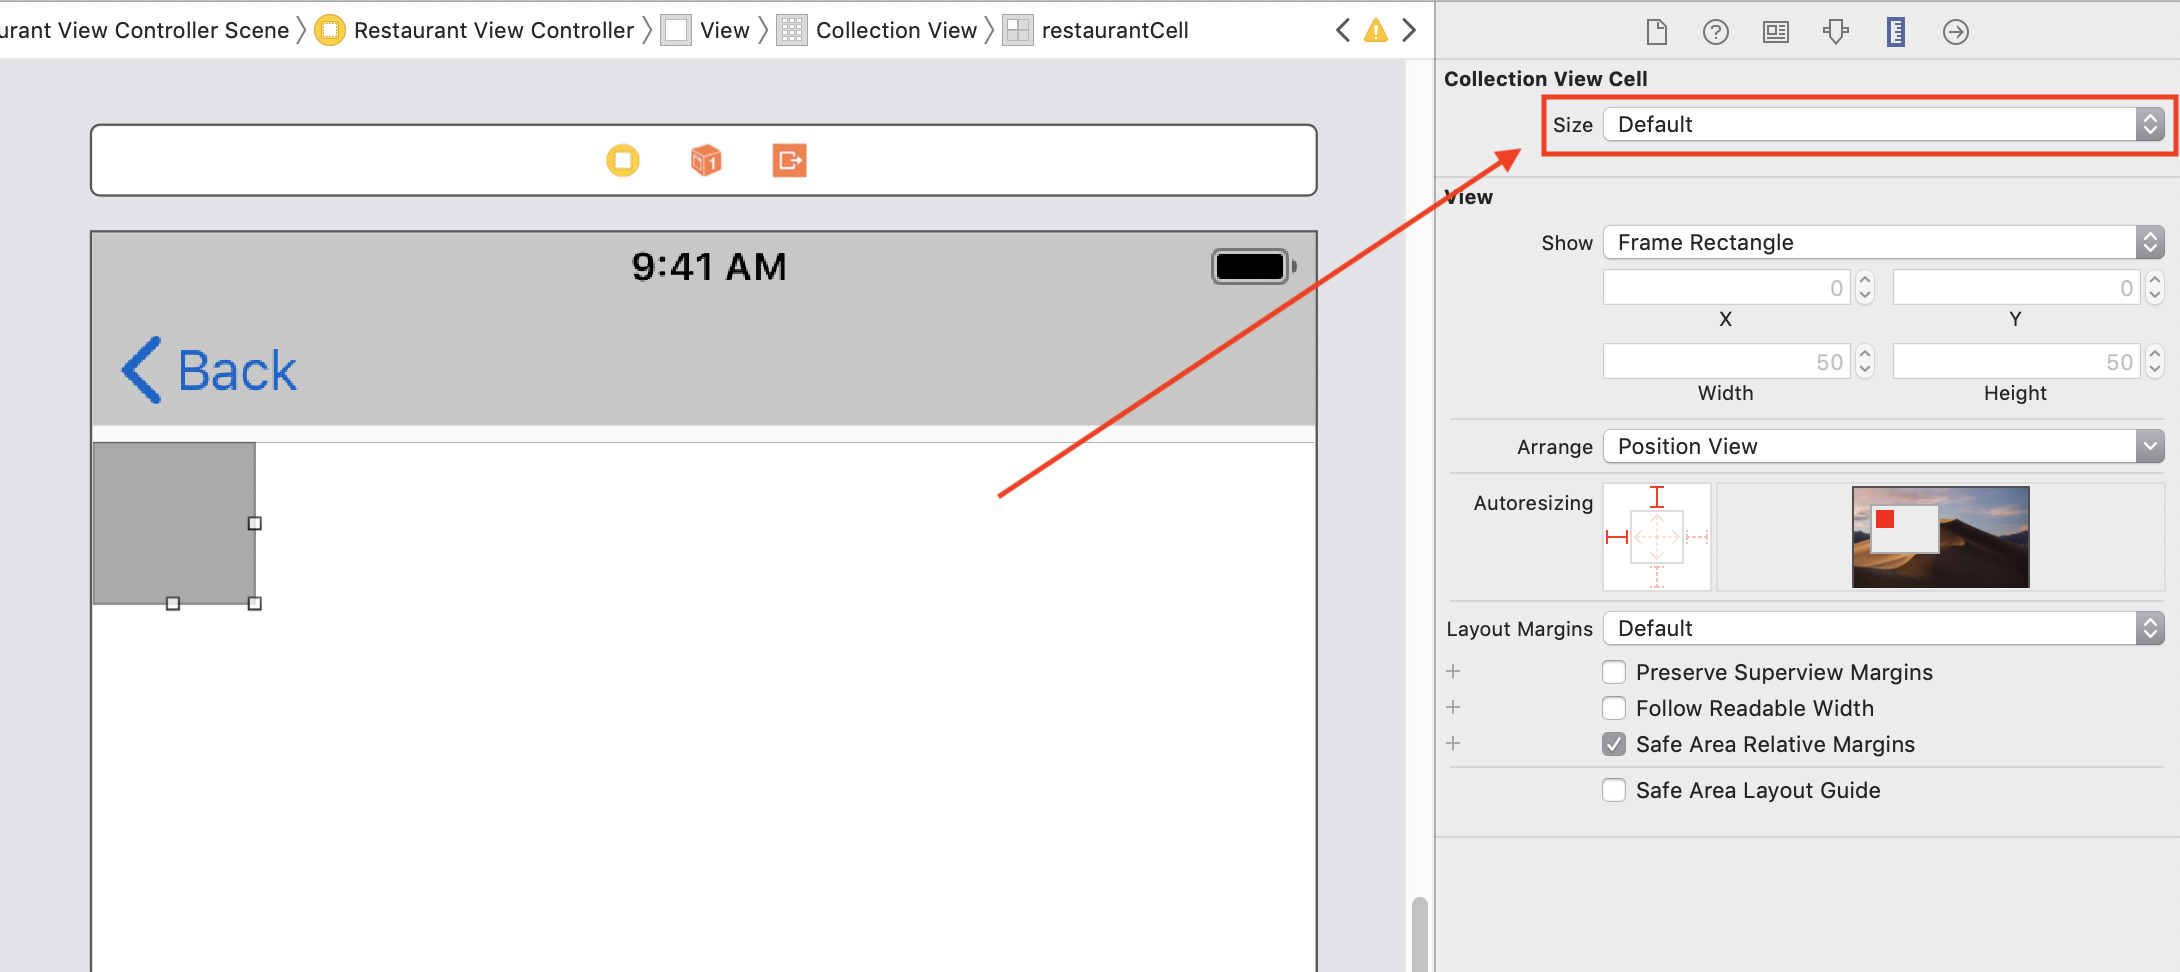This screenshot has height=972, width=2180.
Task: Click the Y value field
Action: (x=2017, y=288)
